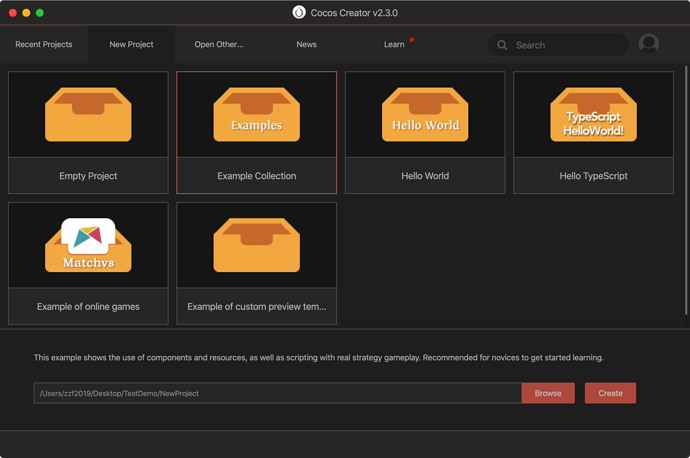Click the Cocos Creator logo in title bar

coord(299,12)
